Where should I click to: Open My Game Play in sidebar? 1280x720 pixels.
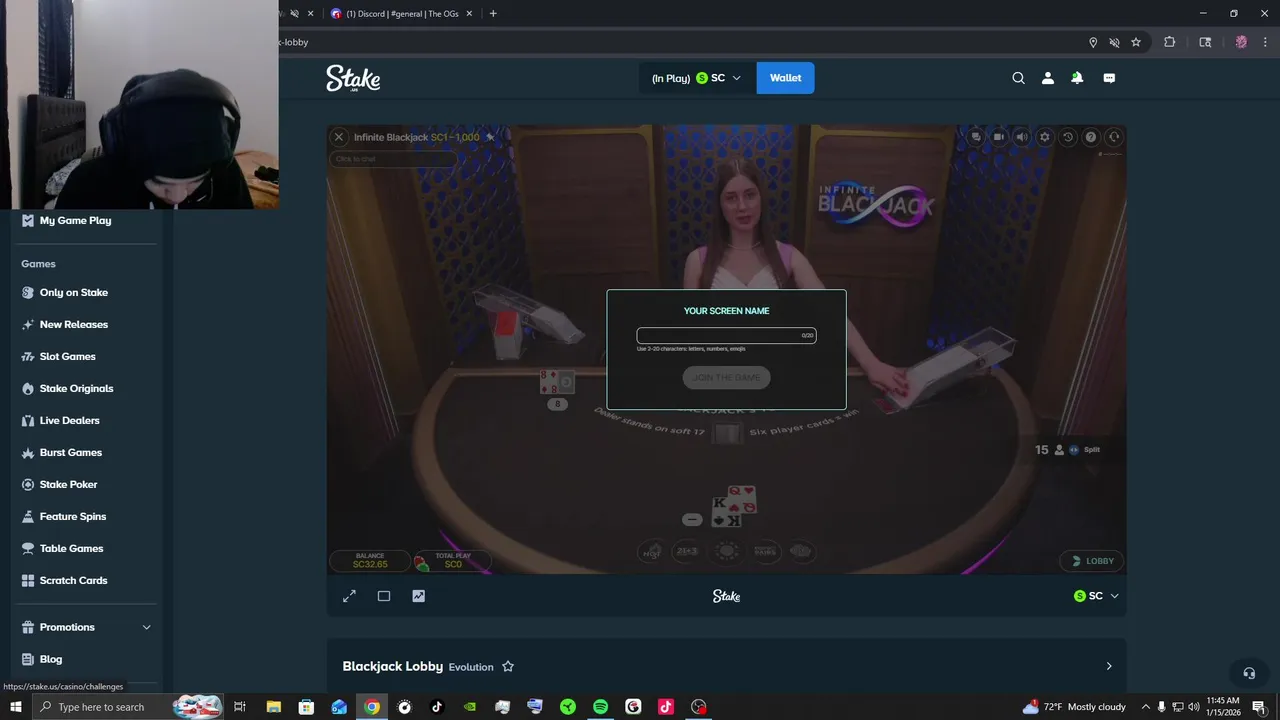[x=76, y=220]
